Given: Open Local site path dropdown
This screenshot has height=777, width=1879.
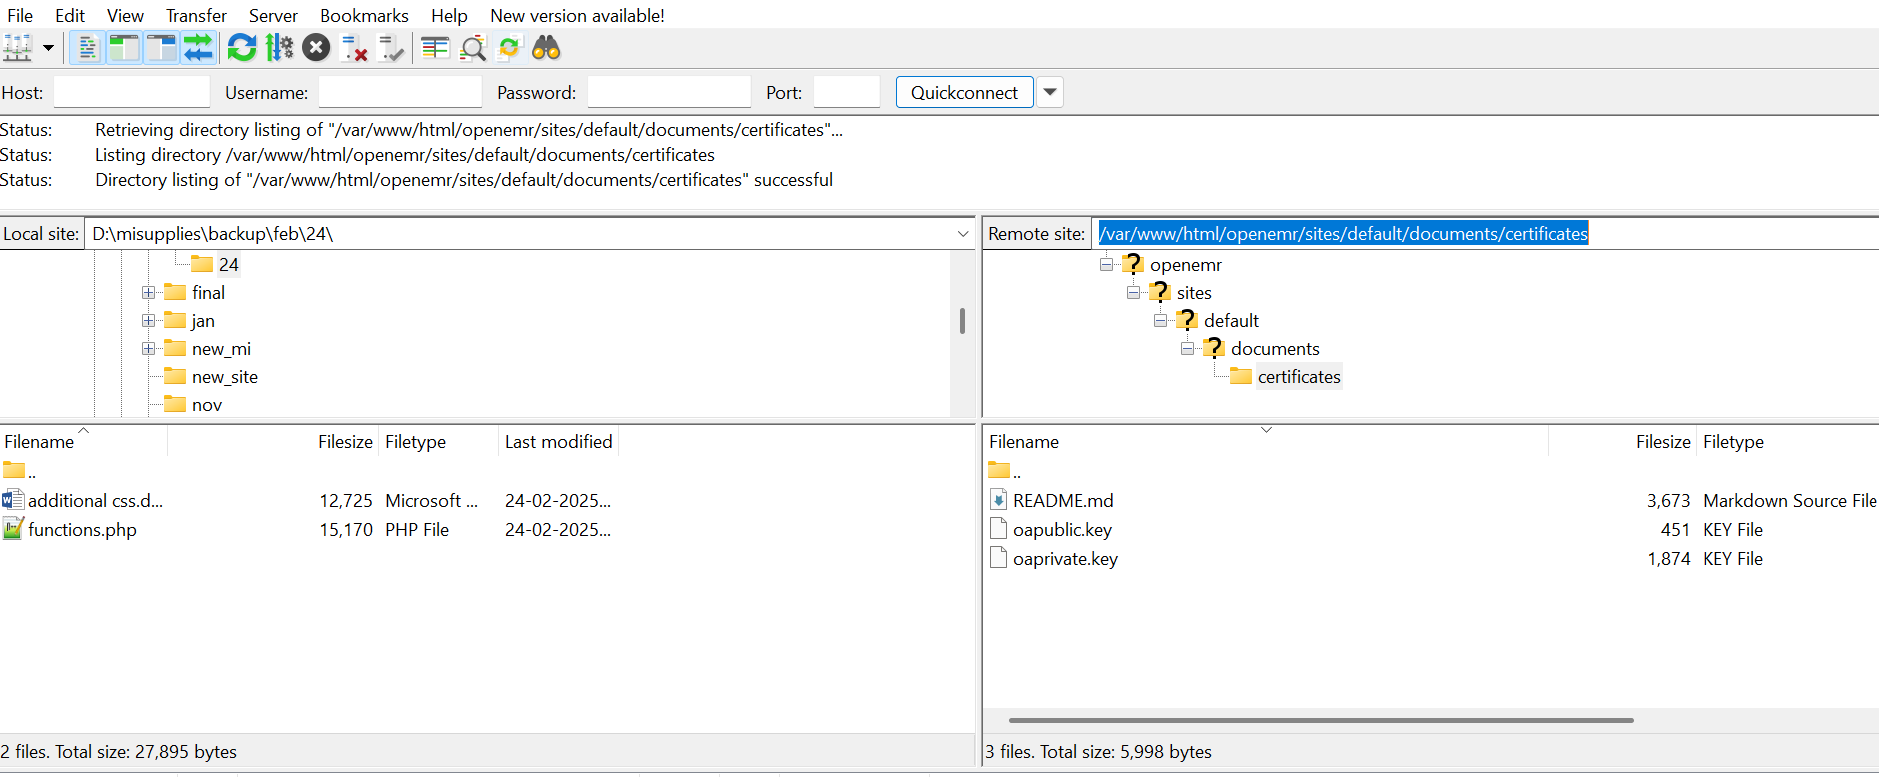Looking at the screenshot, I should click(963, 234).
